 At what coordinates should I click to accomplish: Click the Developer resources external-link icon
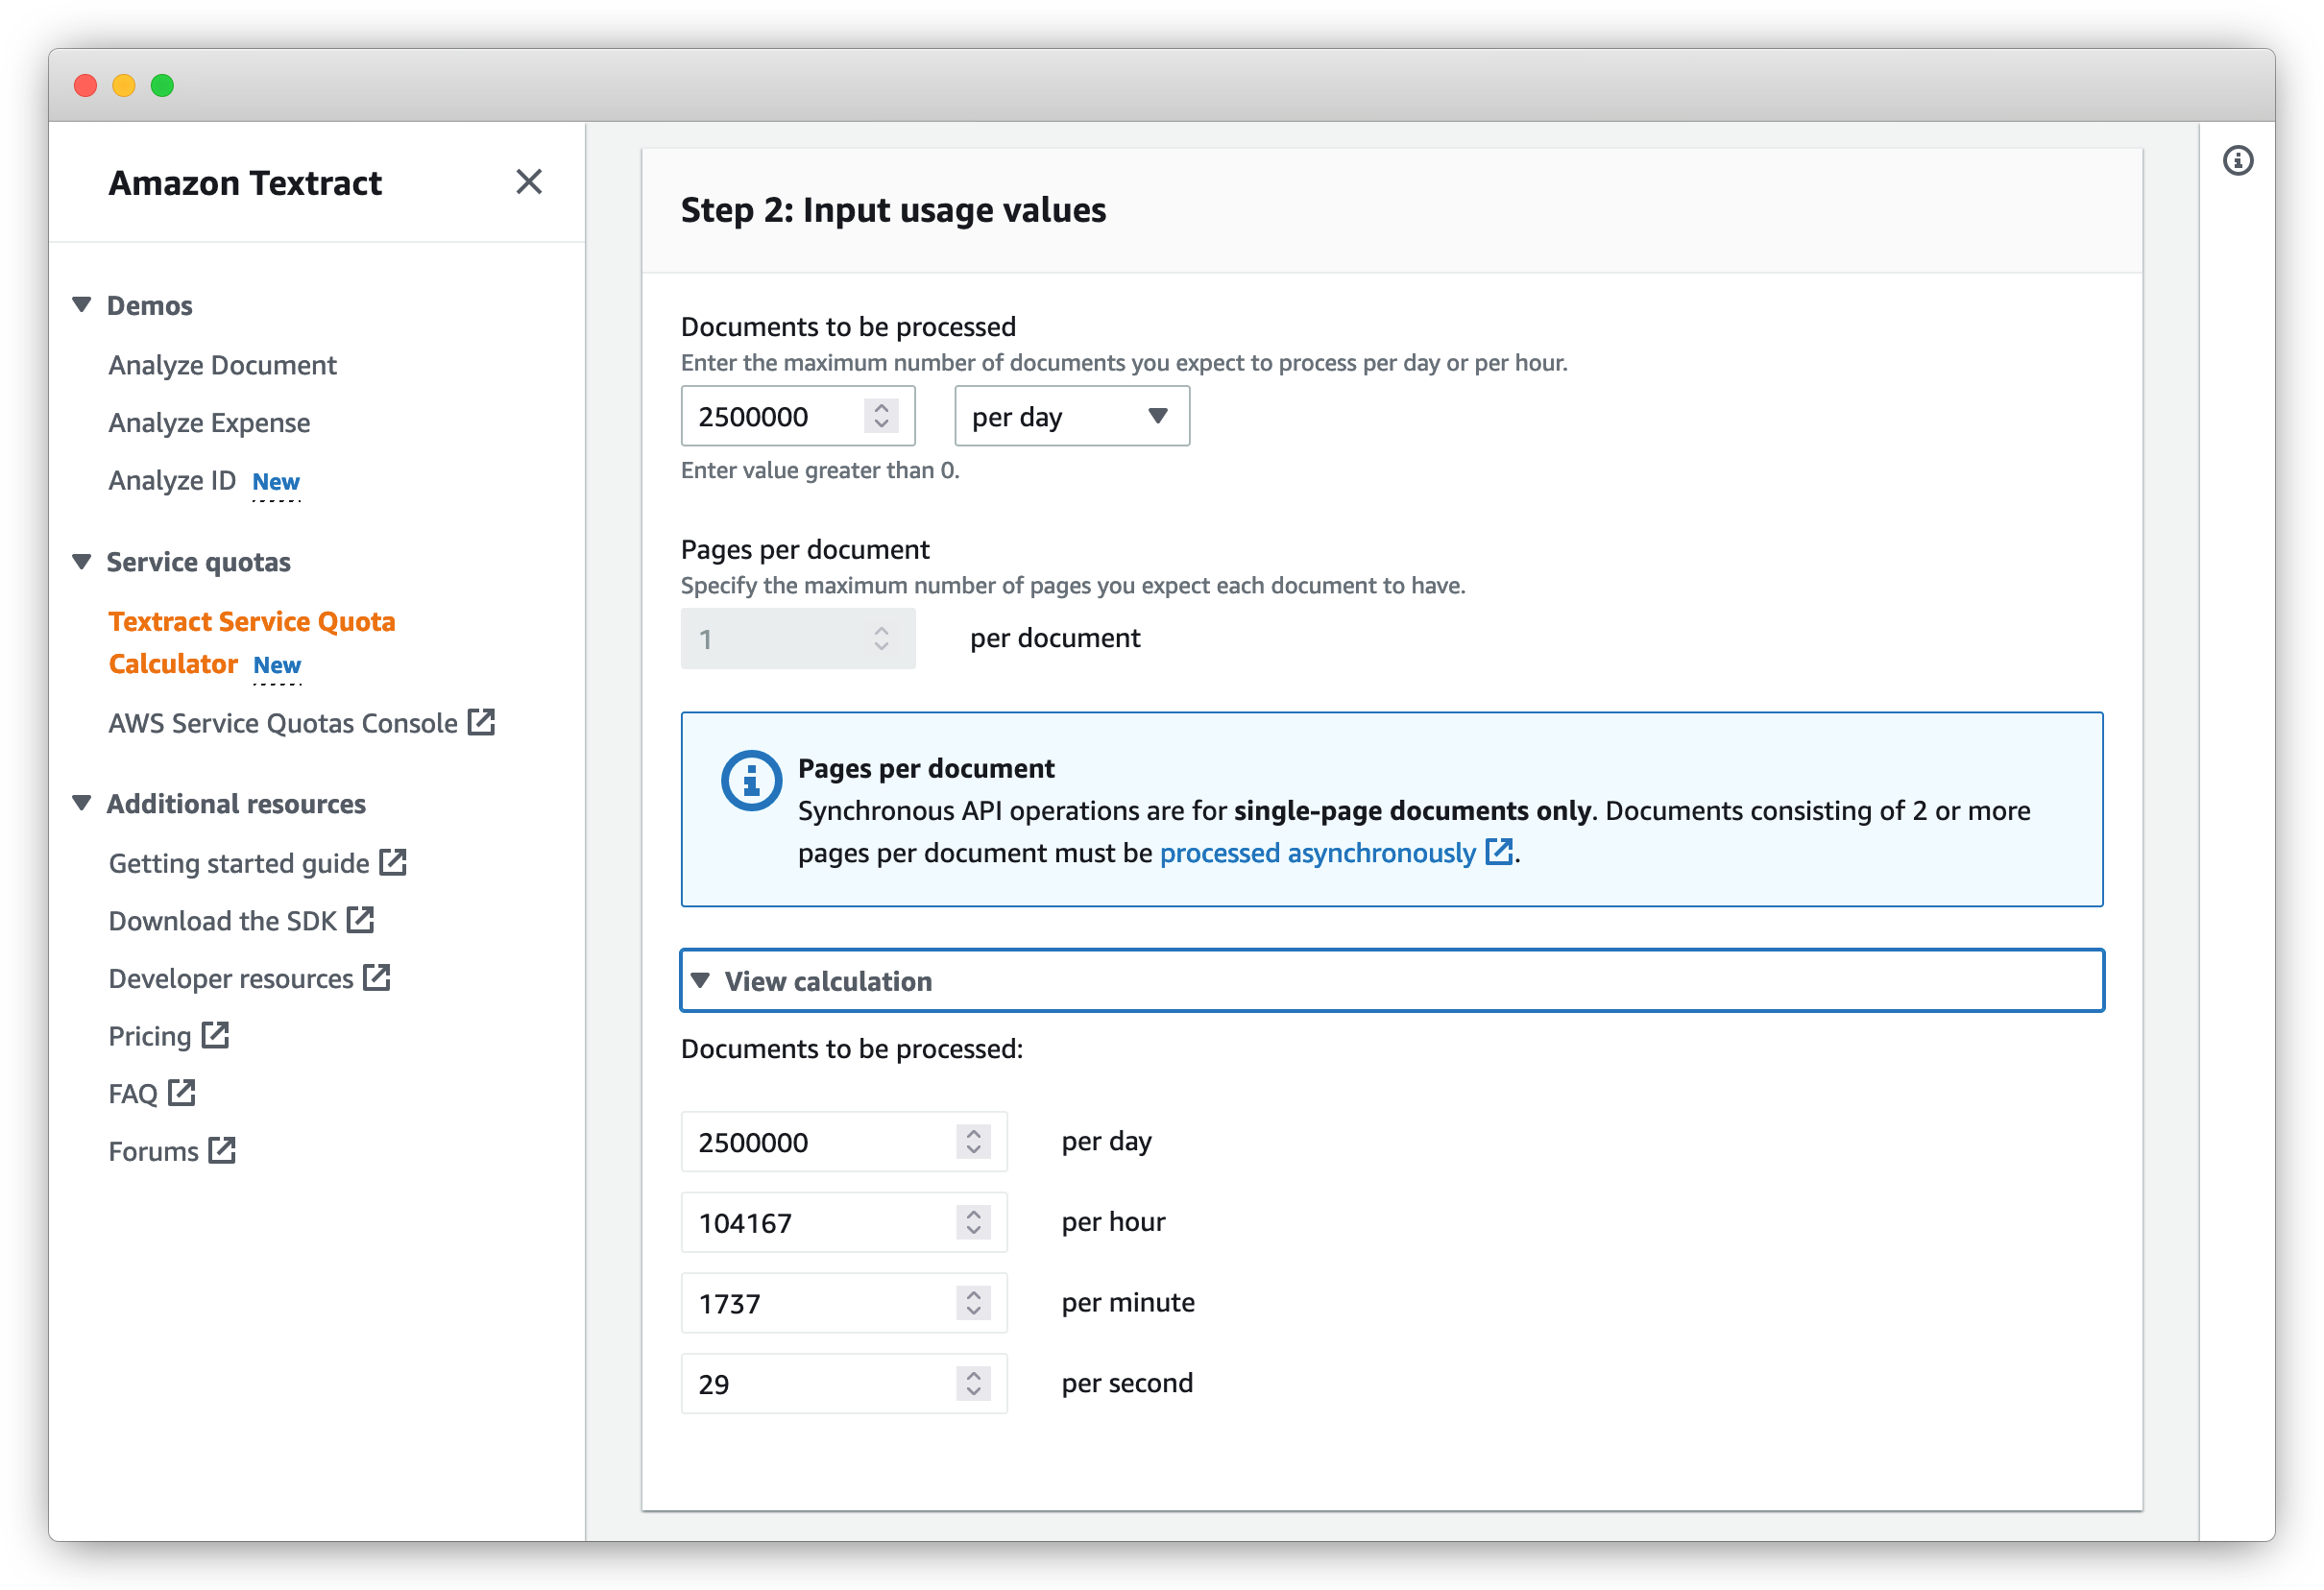click(x=377, y=977)
